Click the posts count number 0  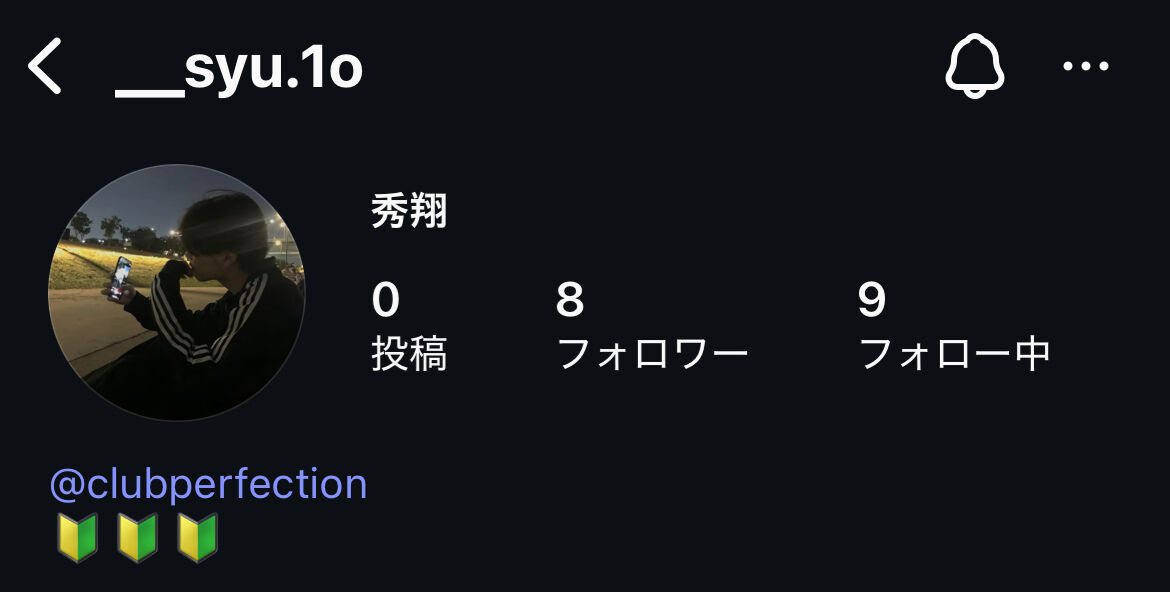point(385,300)
